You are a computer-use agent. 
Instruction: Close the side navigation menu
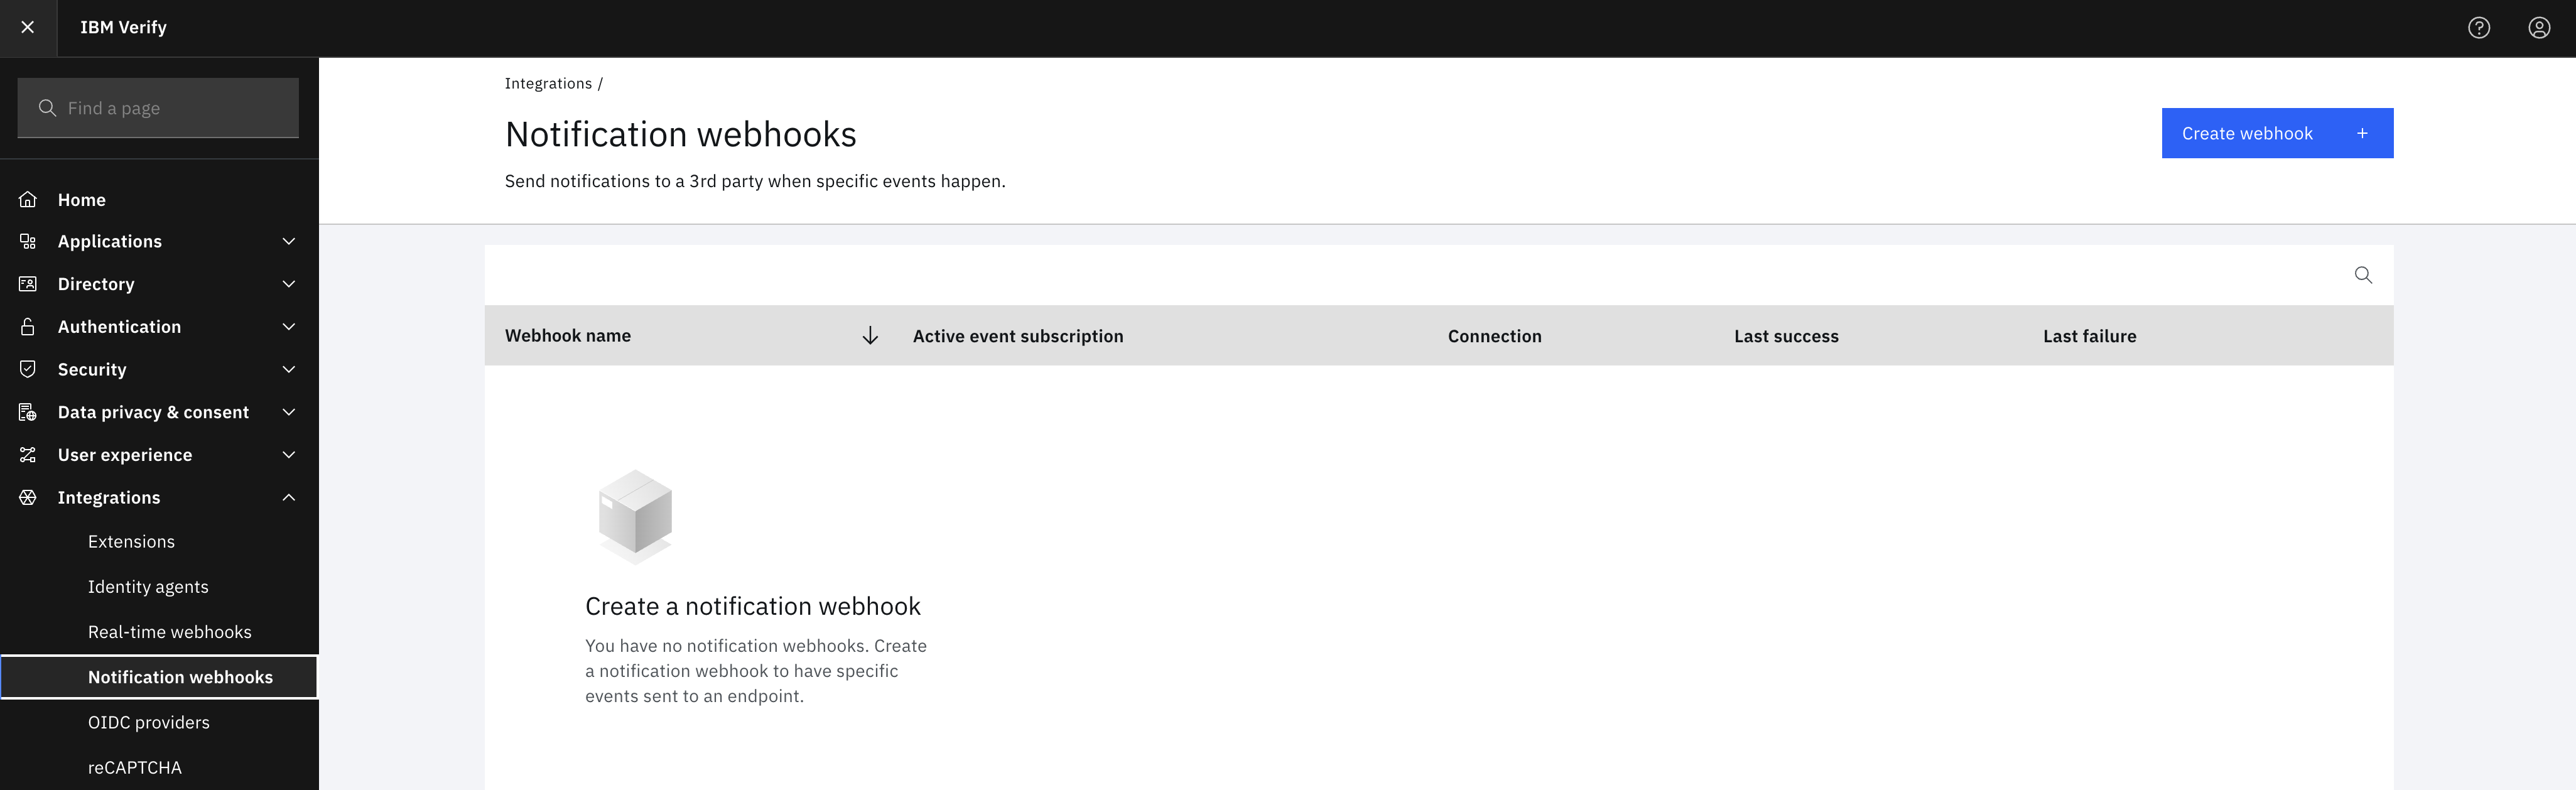click(28, 27)
